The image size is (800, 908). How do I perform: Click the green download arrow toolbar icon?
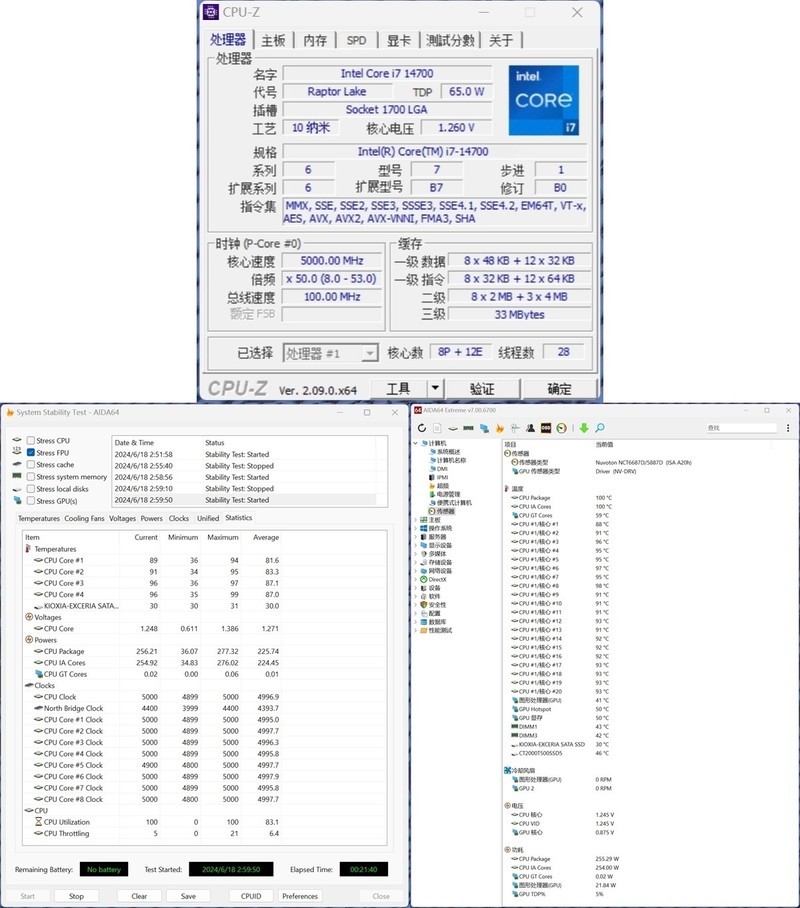(x=584, y=428)
